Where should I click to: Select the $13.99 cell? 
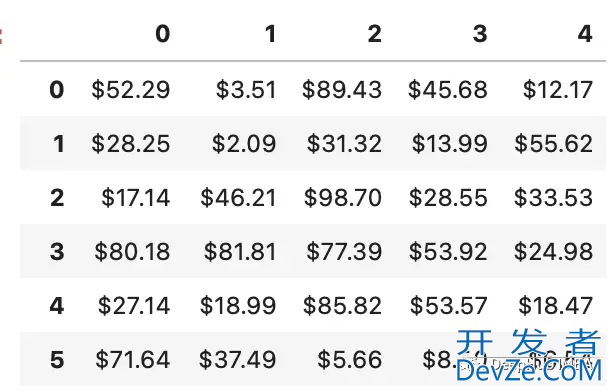coord(450,144)
